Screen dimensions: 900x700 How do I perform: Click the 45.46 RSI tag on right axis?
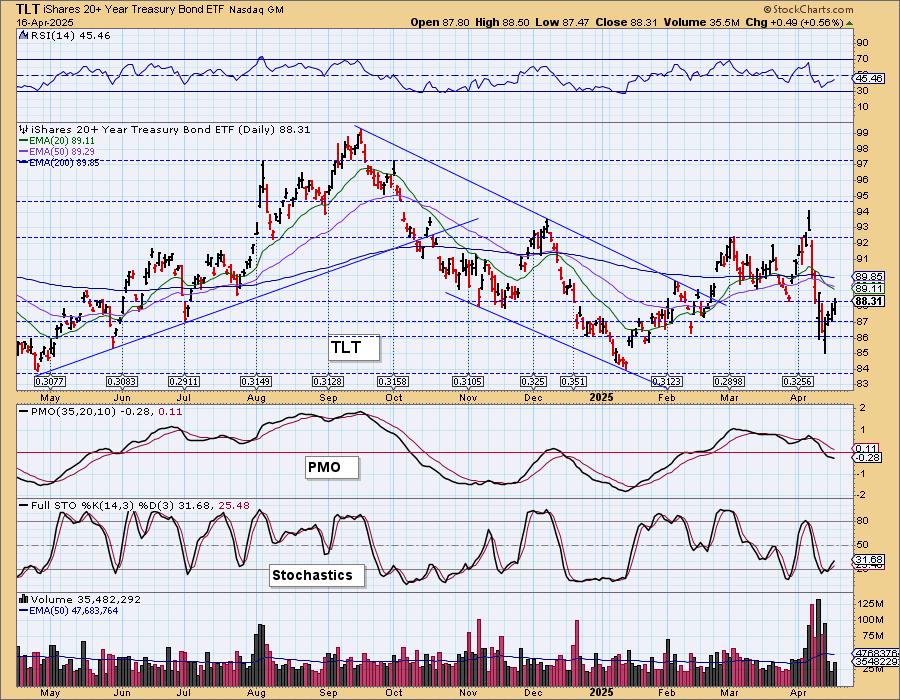[x=868, y=79]
